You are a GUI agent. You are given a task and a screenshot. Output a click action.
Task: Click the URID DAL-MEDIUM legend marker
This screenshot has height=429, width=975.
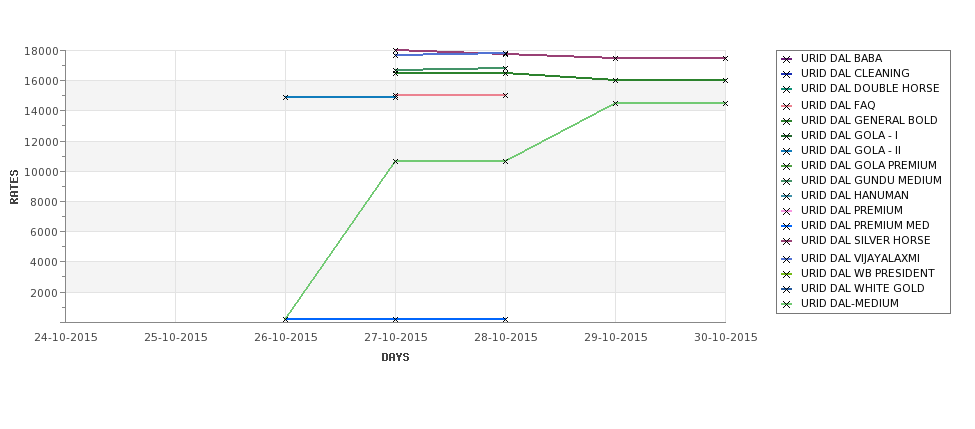(787, 304)
